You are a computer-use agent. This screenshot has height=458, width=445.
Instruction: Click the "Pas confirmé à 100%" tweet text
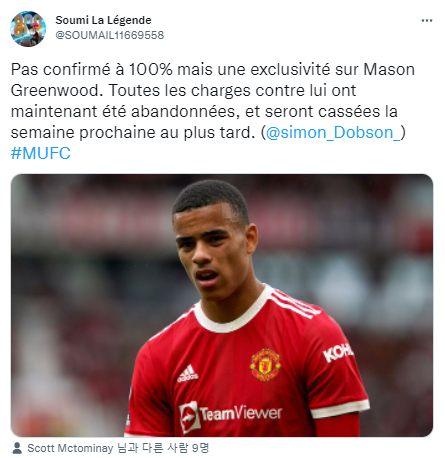(92, 69)
